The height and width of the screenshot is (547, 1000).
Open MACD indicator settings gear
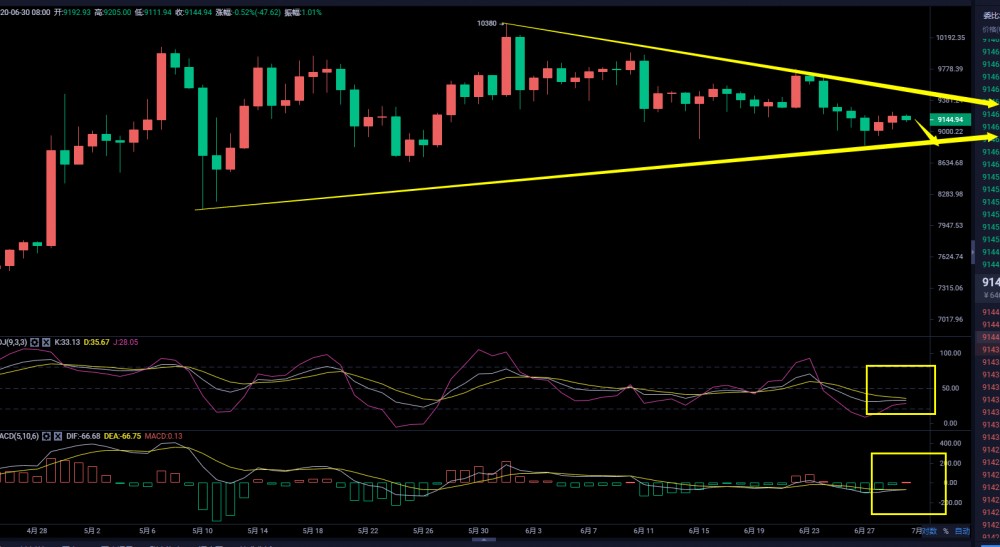point(48,436)
